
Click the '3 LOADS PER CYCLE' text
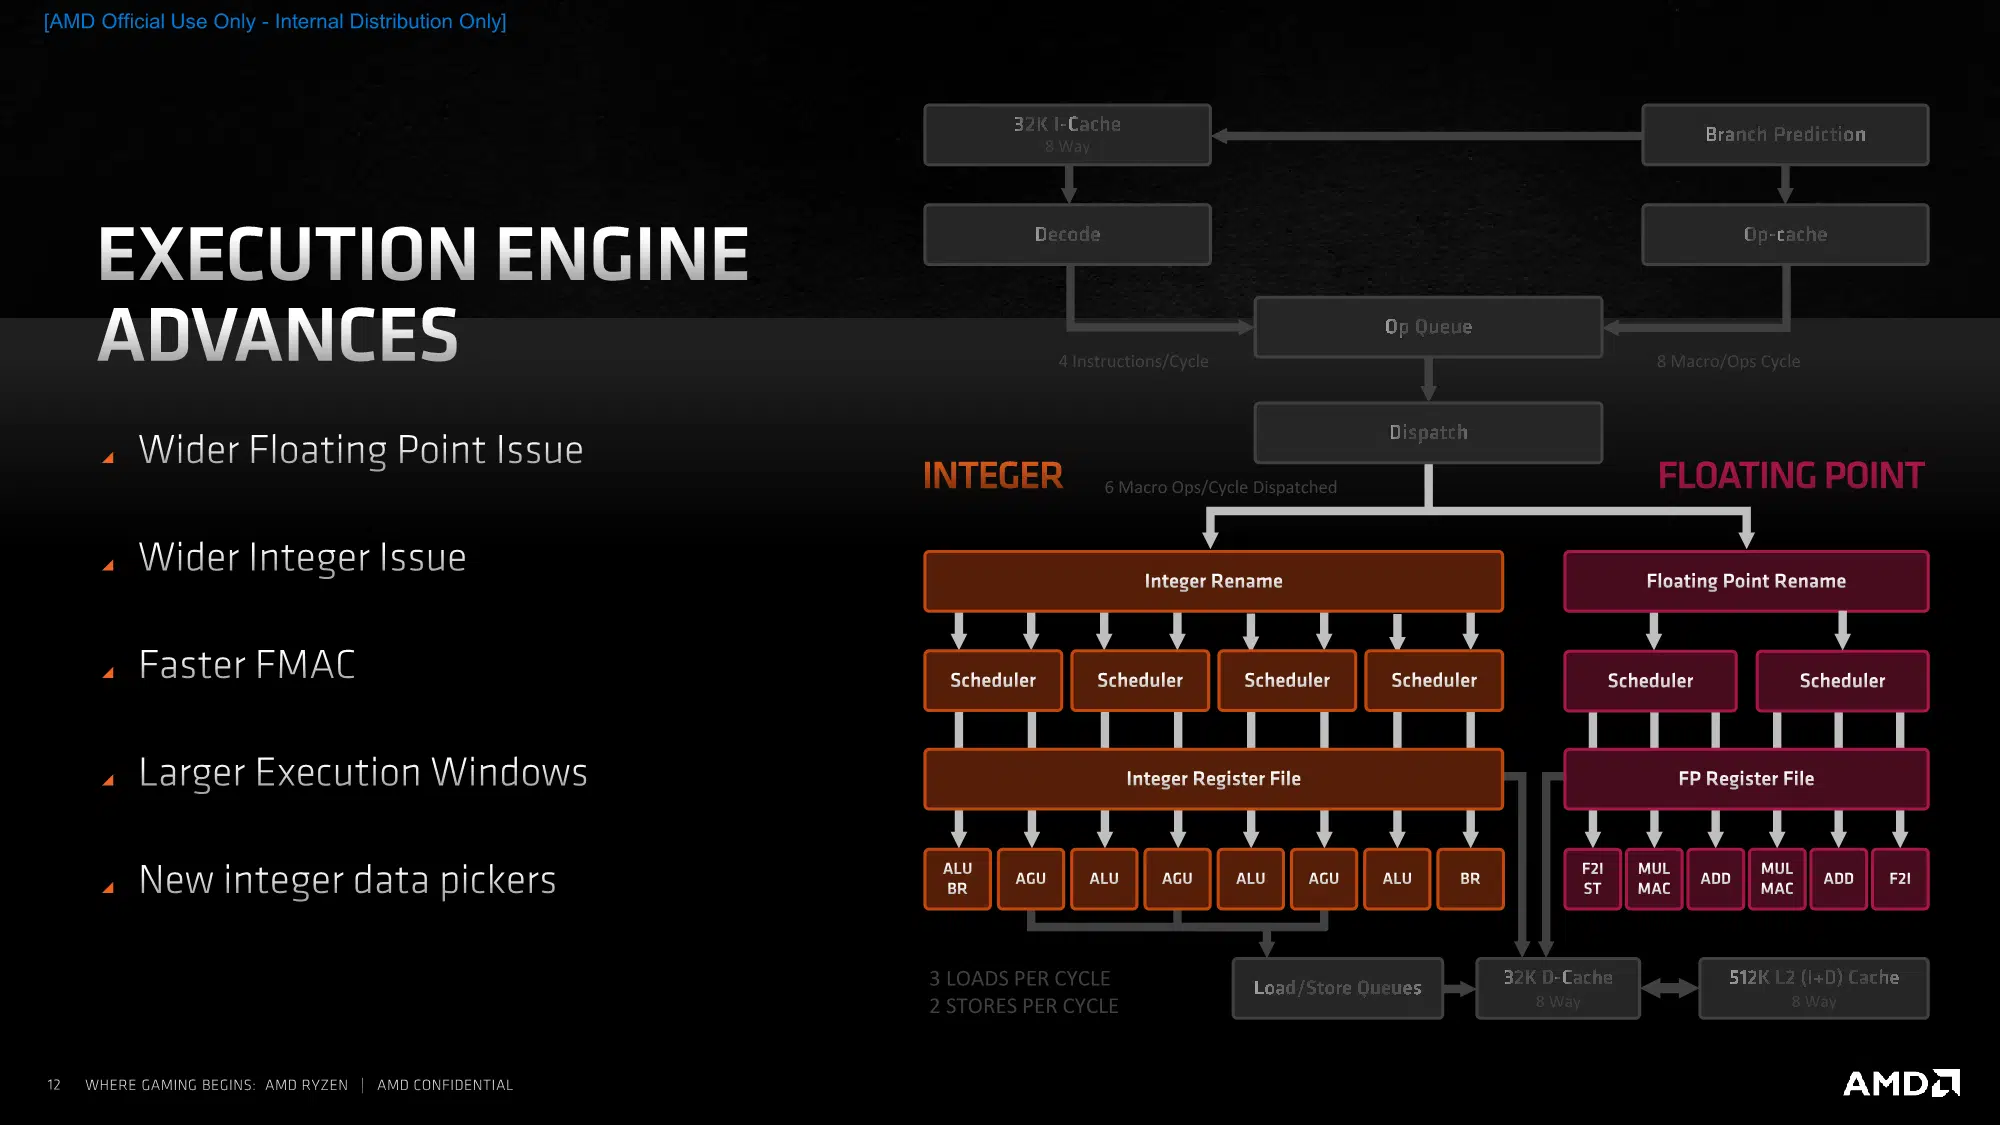click(1020, 978)
